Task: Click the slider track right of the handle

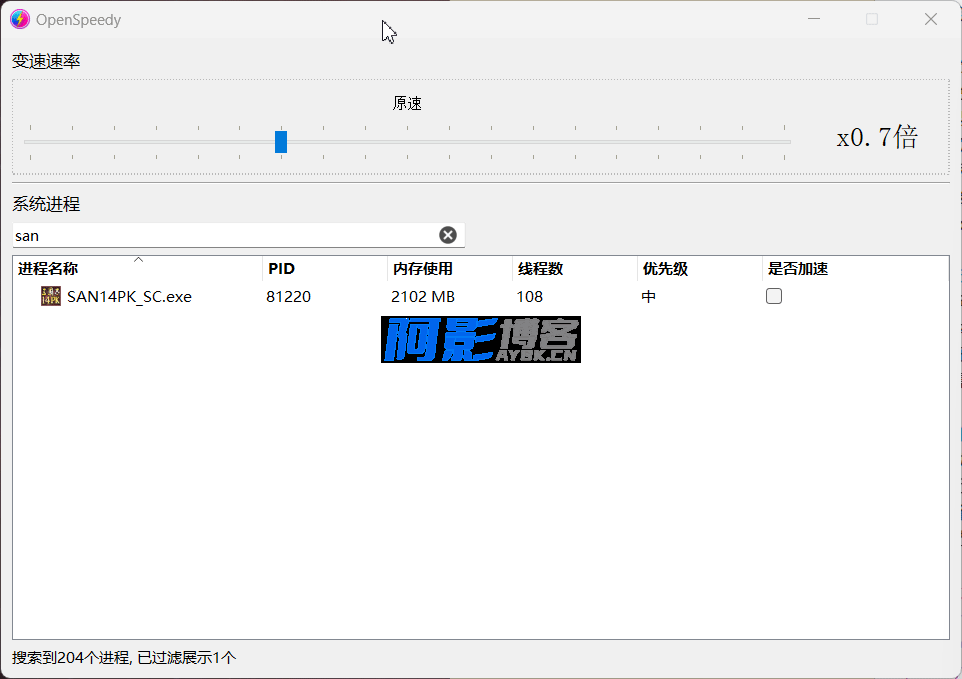Action: click(550, 142)
